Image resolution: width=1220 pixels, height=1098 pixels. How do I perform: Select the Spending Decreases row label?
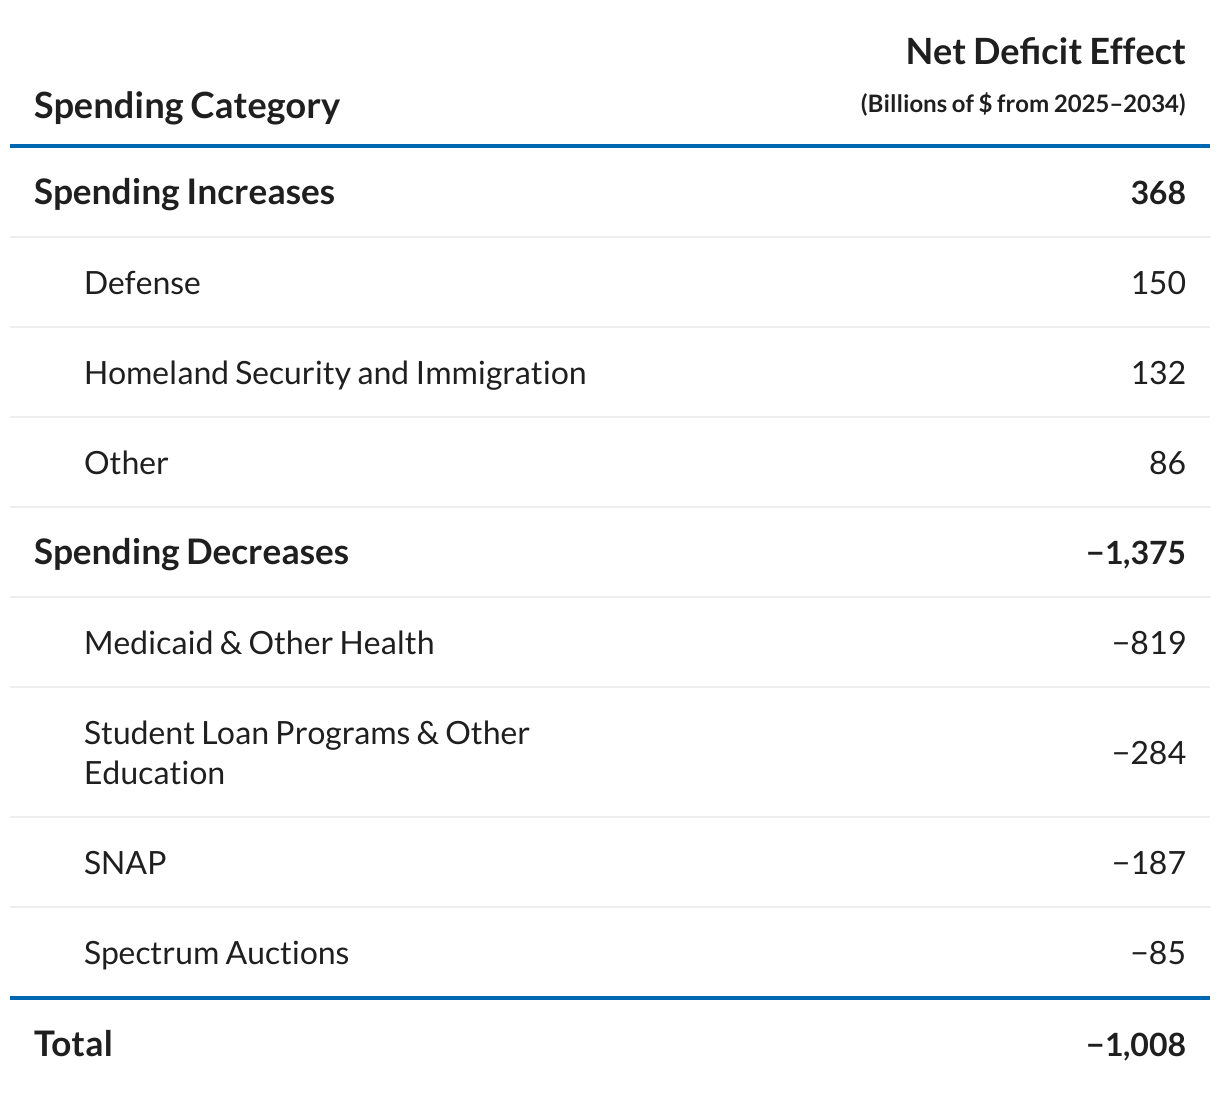[191, 552]
